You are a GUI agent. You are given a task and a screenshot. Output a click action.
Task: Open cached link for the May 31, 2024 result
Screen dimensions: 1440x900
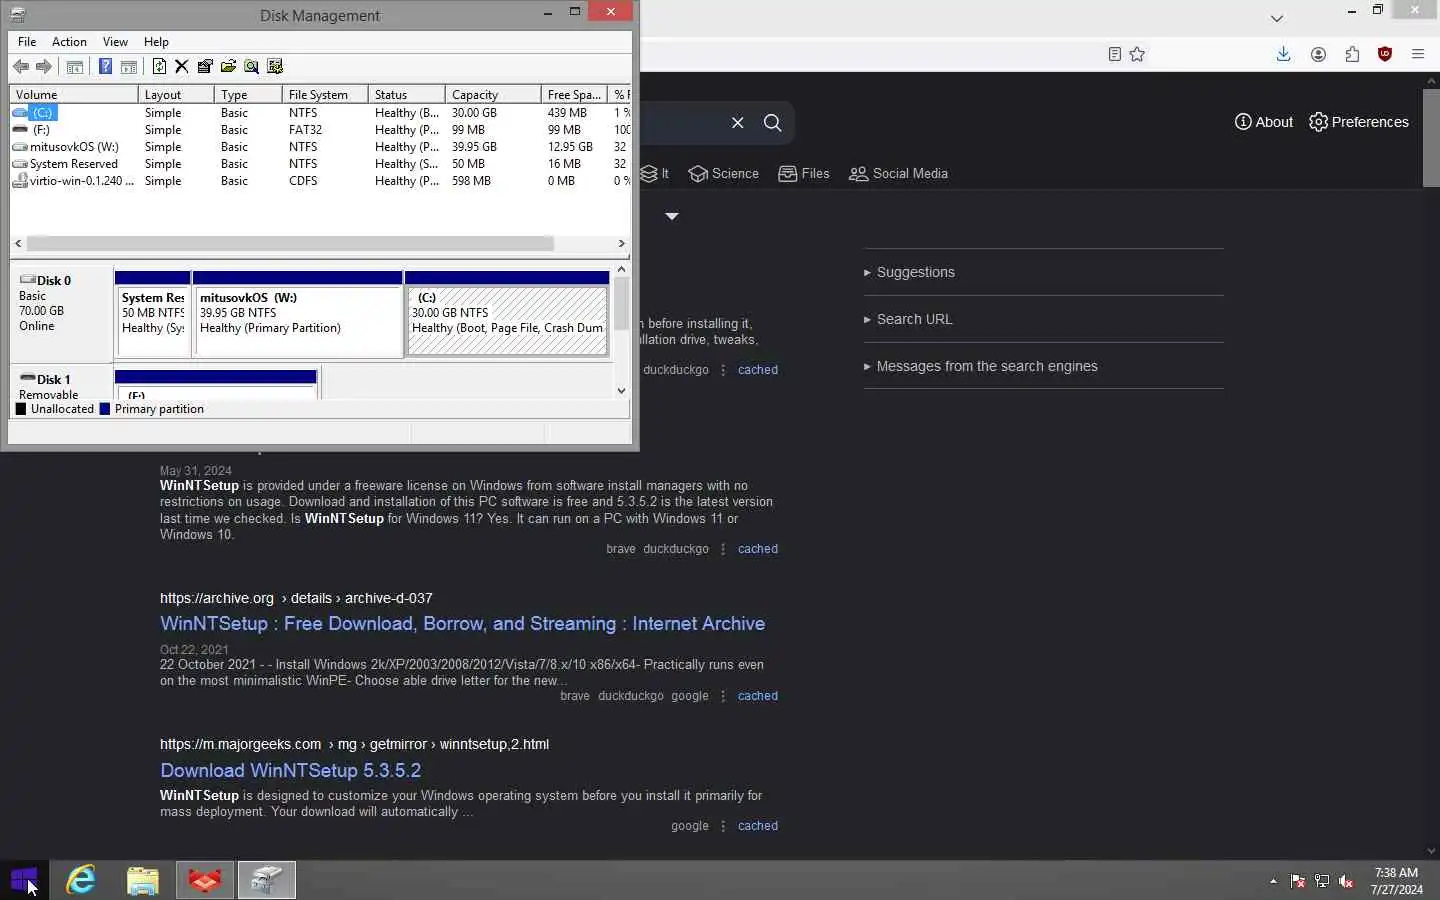(x=757, y=549)
